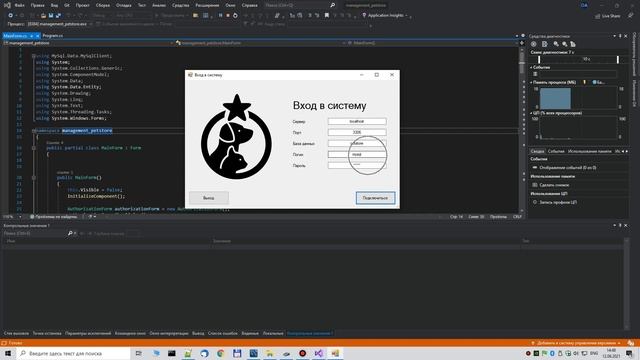This screenshot has height=360, width=640.
Task: Click the Open File toolbar icon
Action: [43, 16]
